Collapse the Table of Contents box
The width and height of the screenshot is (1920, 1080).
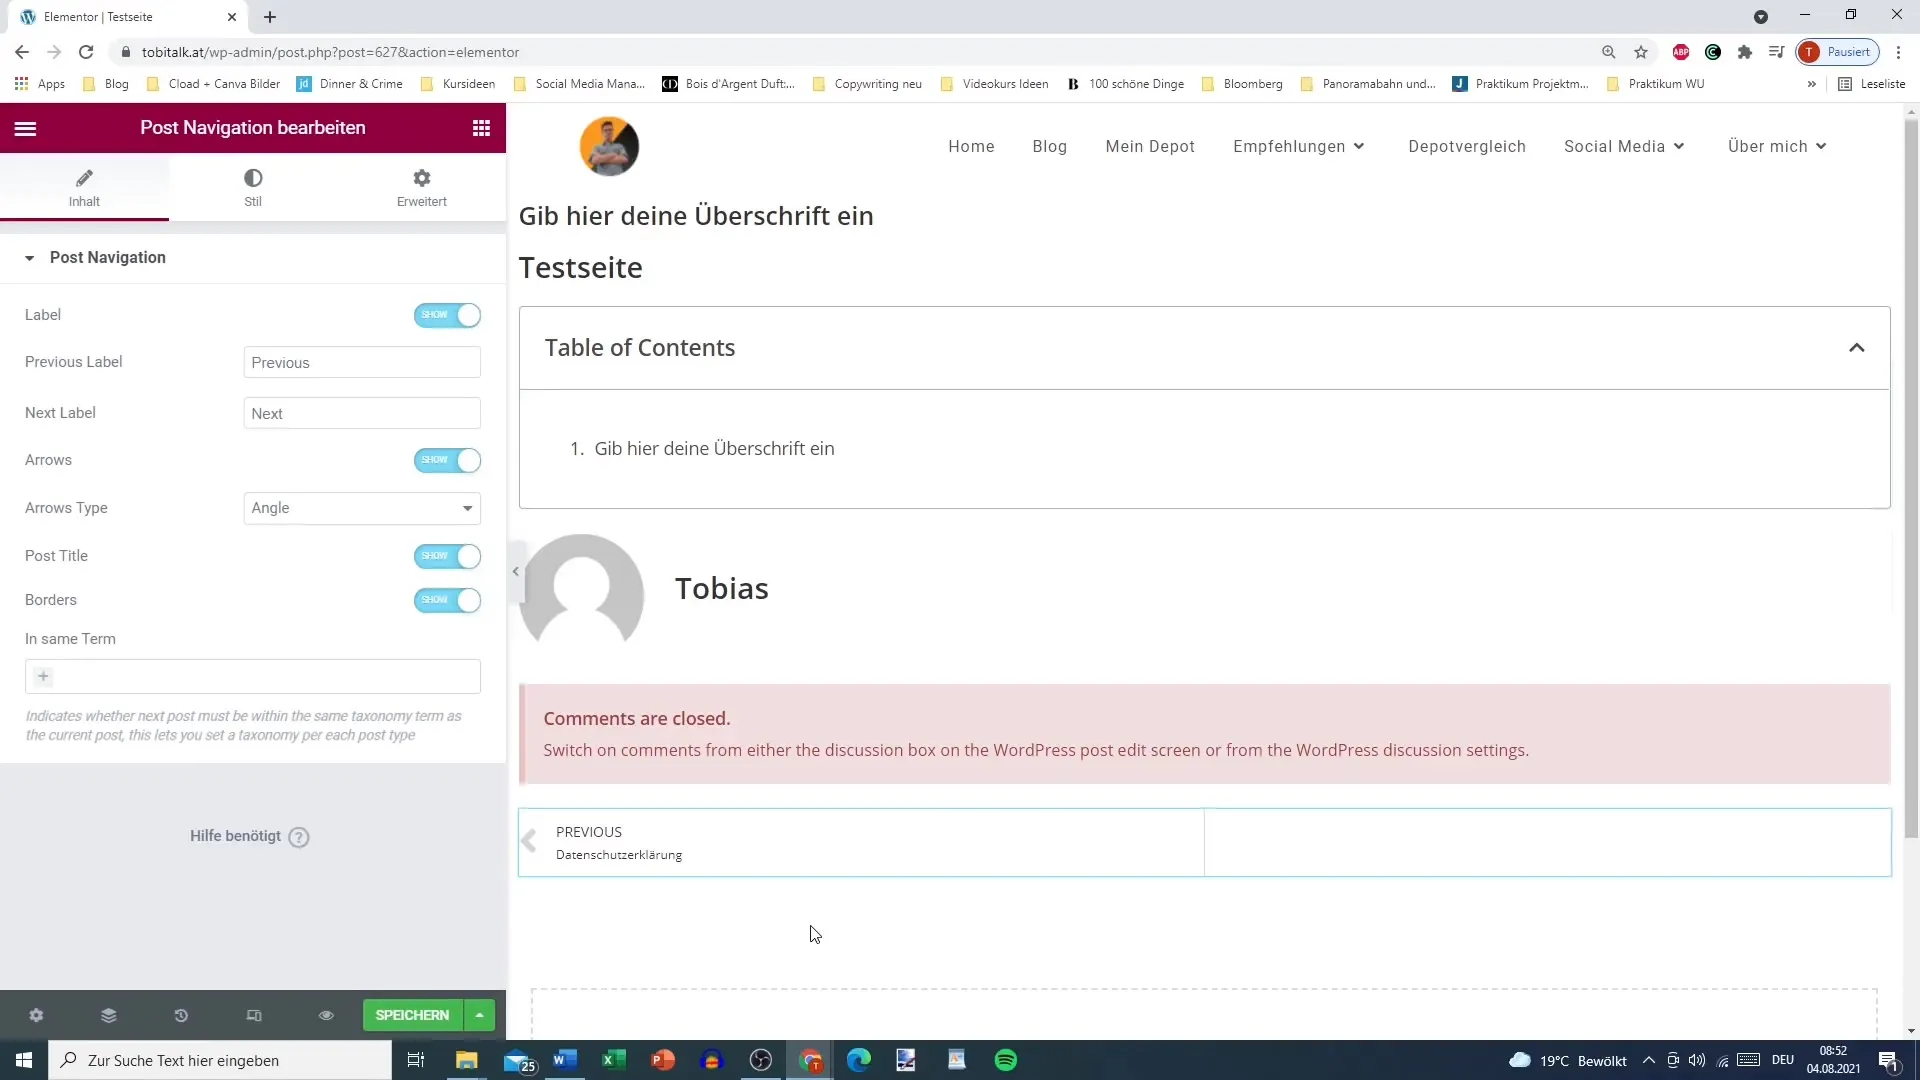1856,348
